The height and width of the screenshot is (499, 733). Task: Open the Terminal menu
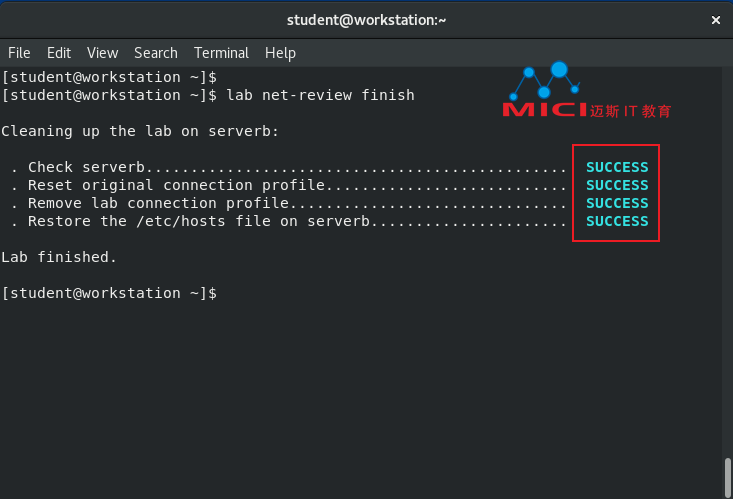[221, 53]
